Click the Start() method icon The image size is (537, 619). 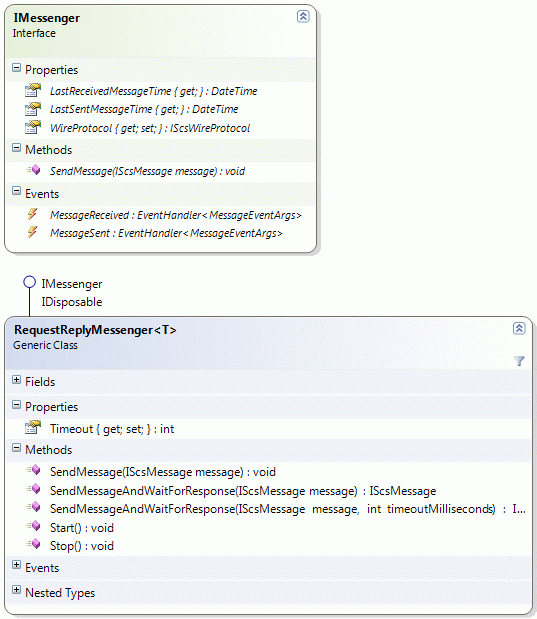tap(33, 526)
